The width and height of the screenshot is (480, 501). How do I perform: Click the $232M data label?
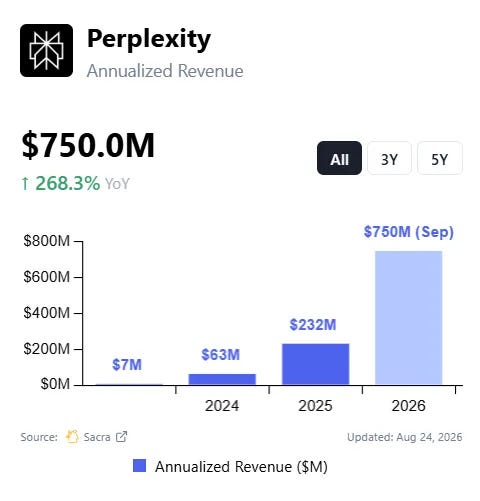coord(313,325)
